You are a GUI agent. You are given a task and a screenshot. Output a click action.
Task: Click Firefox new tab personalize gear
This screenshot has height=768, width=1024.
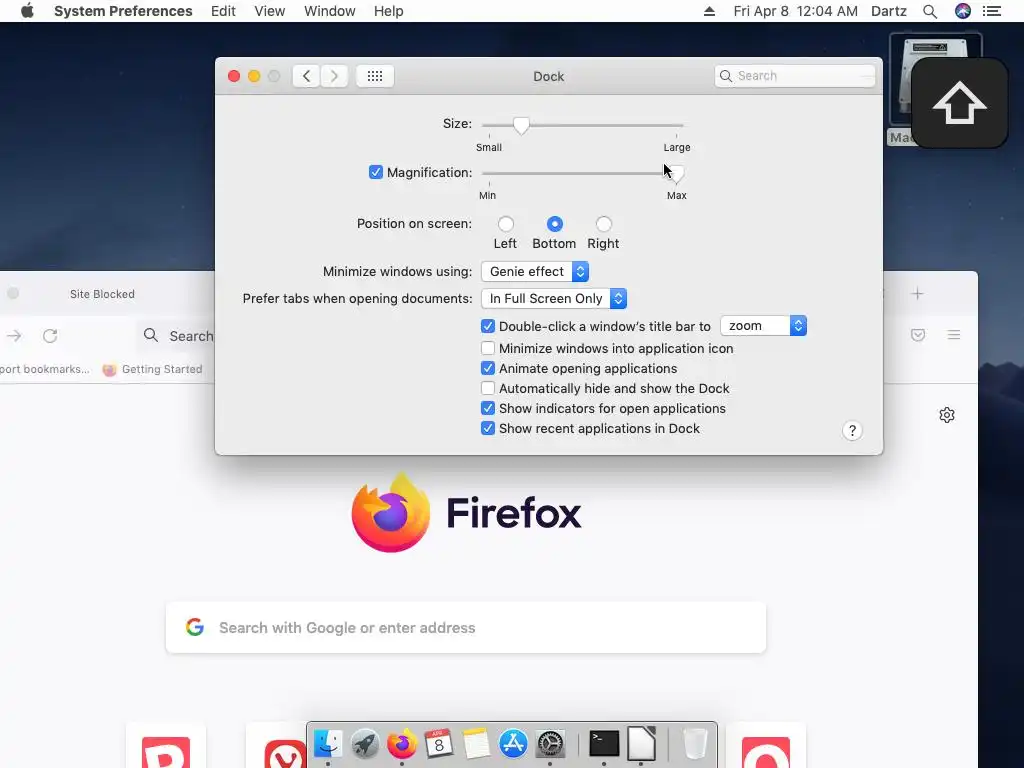point(947,415)
